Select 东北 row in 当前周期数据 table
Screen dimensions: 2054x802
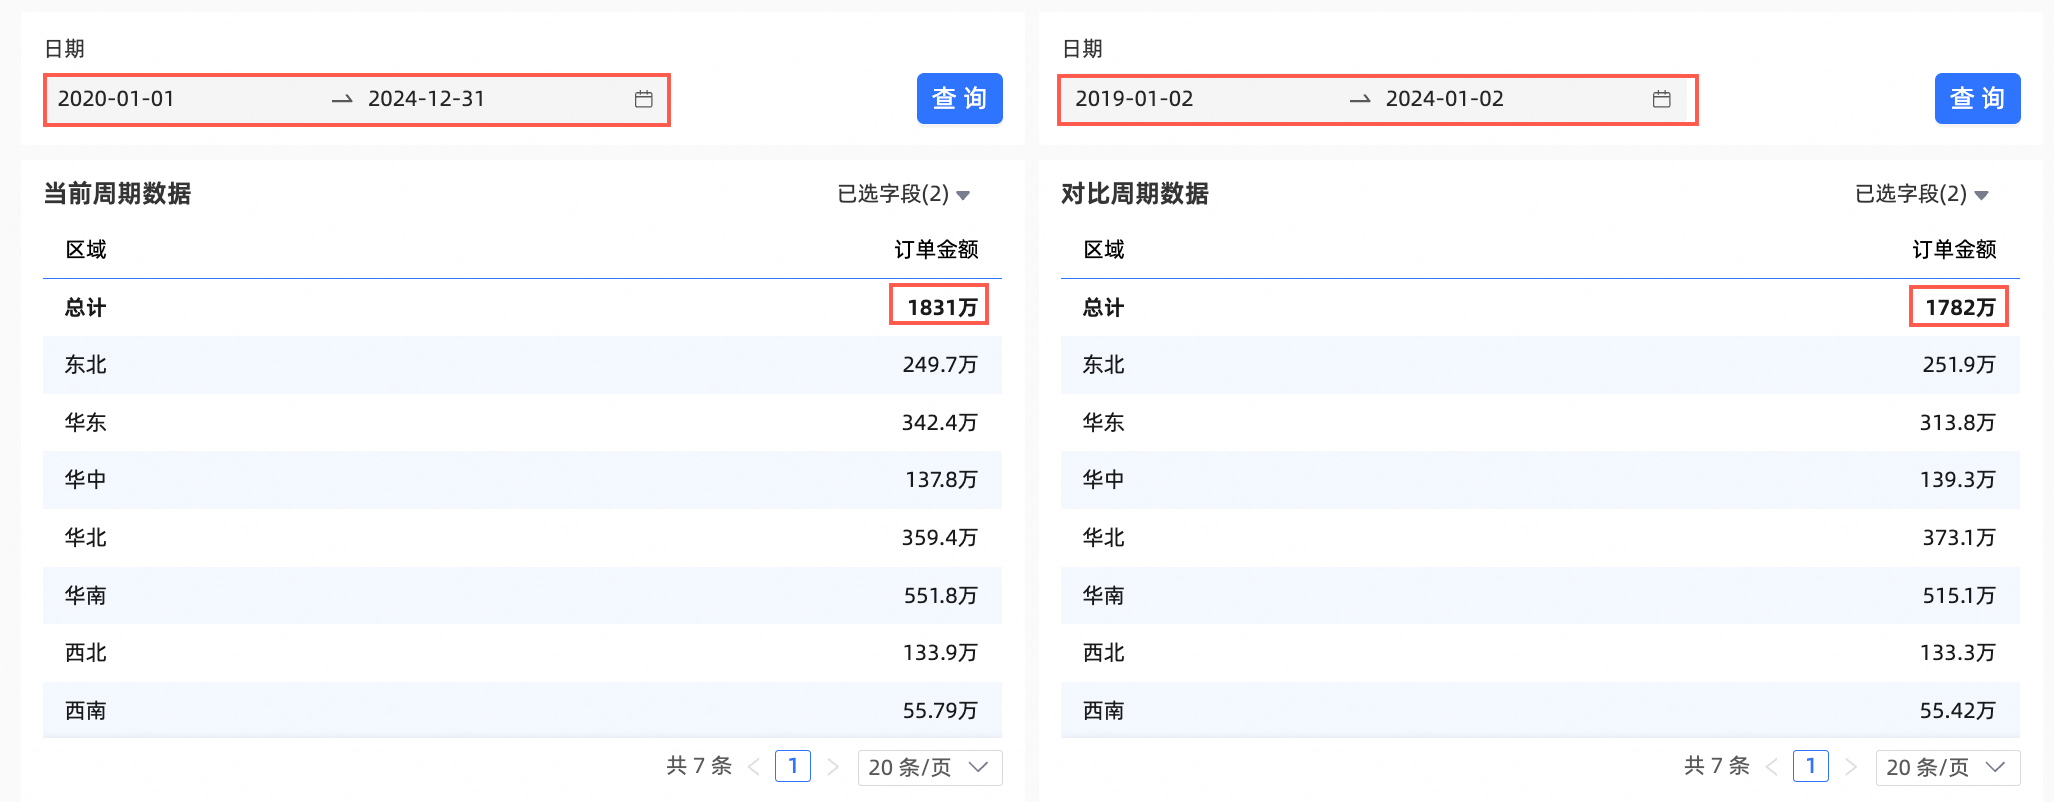[522, 365]
